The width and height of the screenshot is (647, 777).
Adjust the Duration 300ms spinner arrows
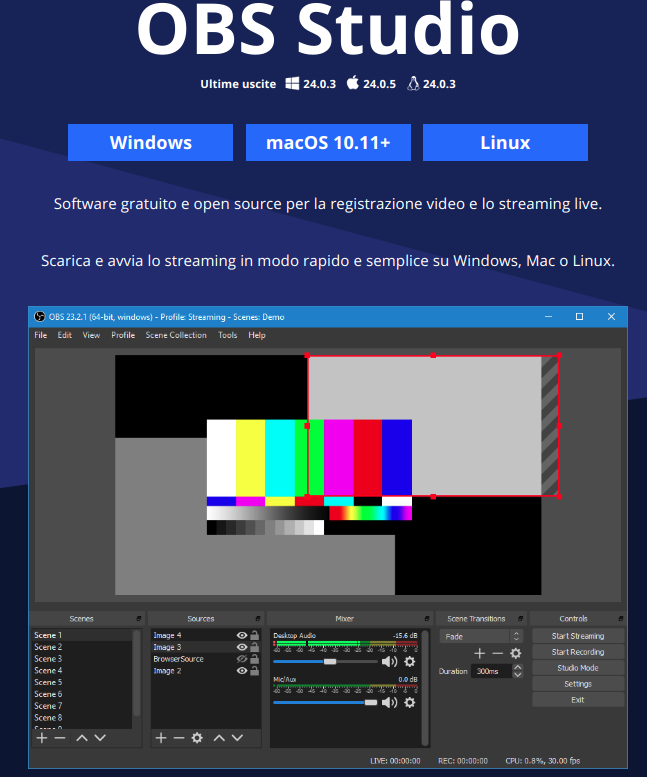518,671
